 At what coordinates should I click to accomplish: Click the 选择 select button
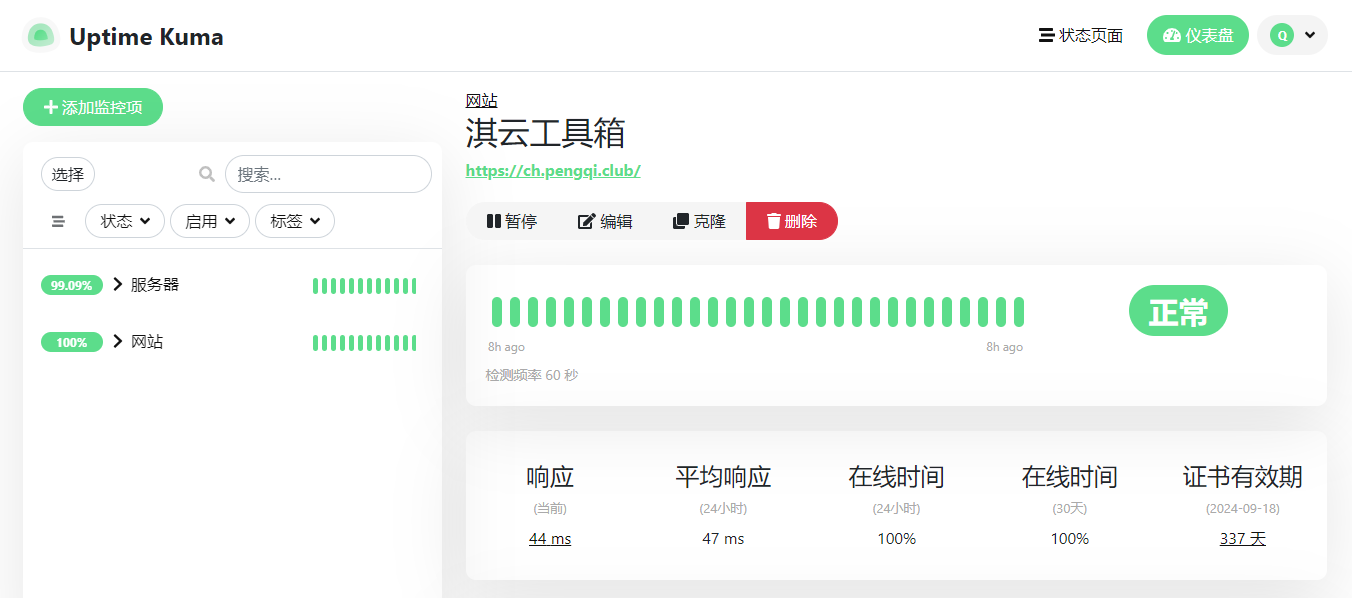(68, 174)
